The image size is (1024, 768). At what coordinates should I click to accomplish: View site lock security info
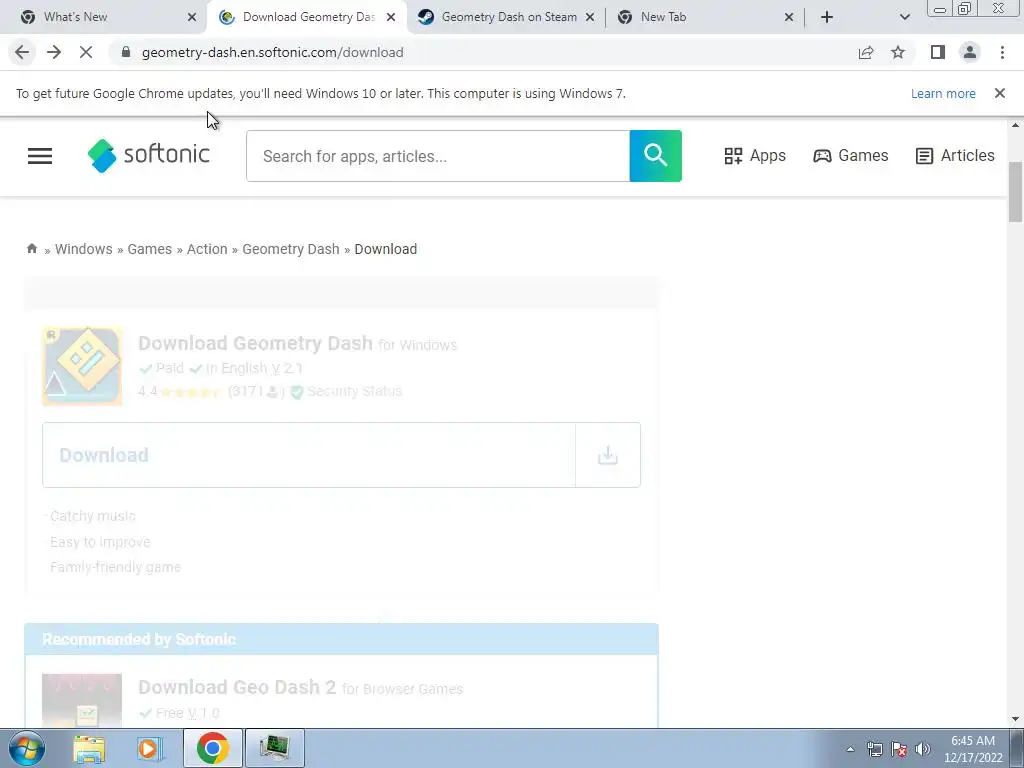coord(126,52)
